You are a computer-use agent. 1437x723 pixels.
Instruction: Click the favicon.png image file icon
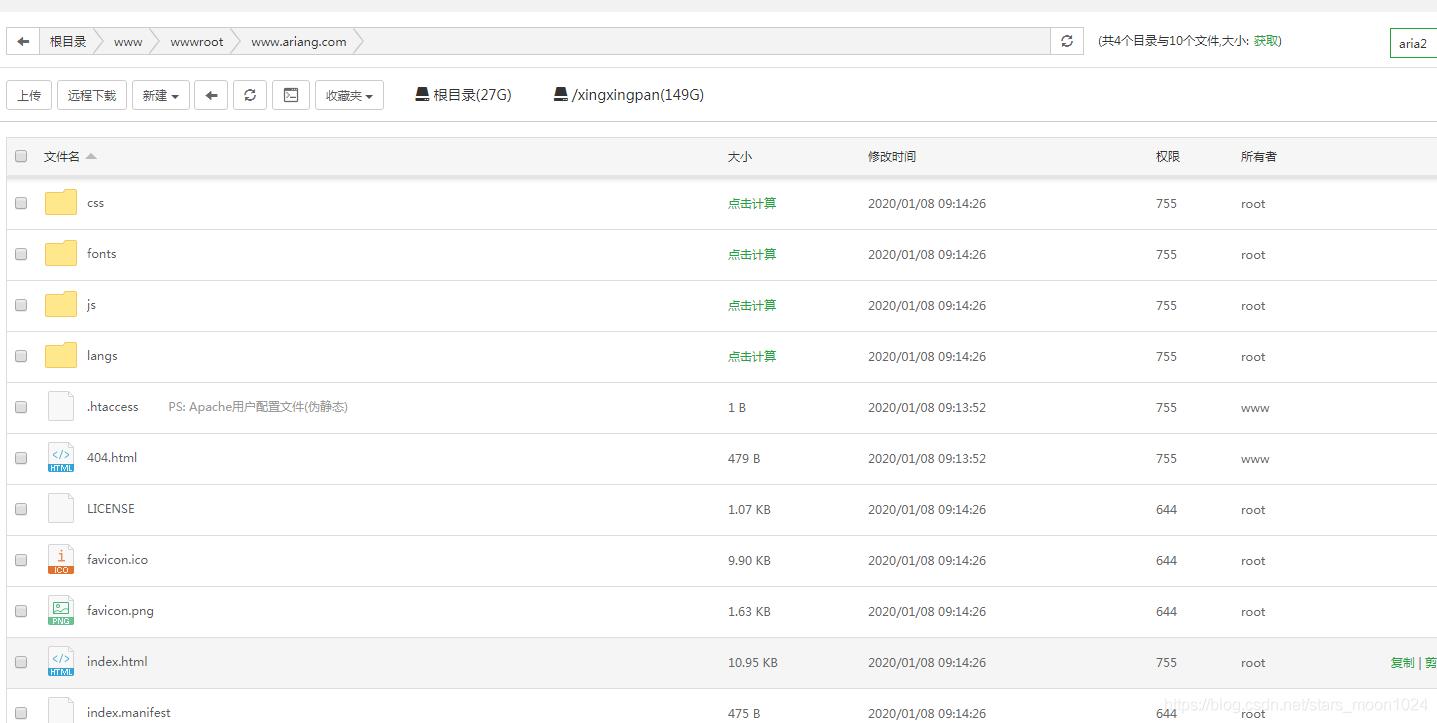pos(60,611)
